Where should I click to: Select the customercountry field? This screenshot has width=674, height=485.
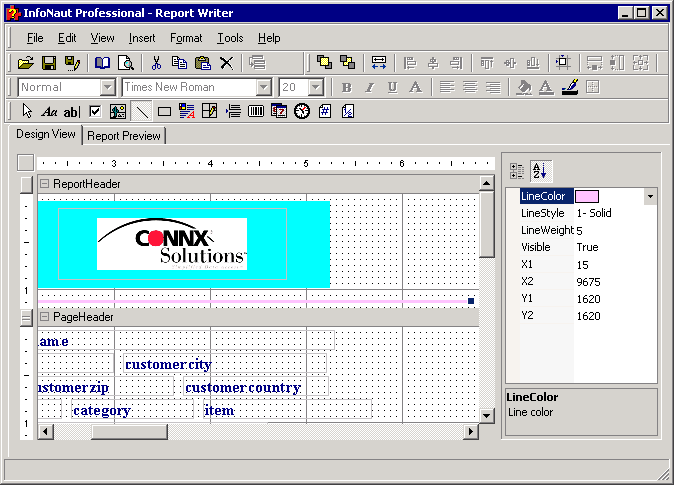(256, 387)
